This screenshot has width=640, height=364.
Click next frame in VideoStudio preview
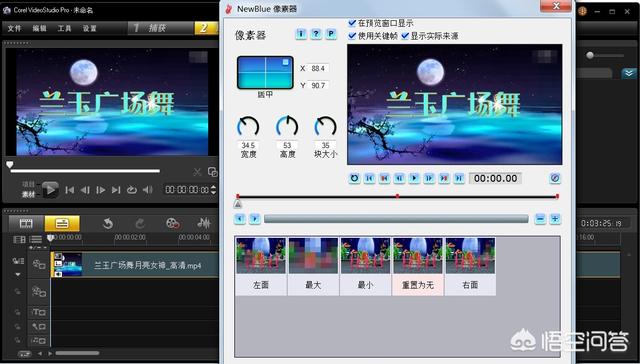click(100, 190)
